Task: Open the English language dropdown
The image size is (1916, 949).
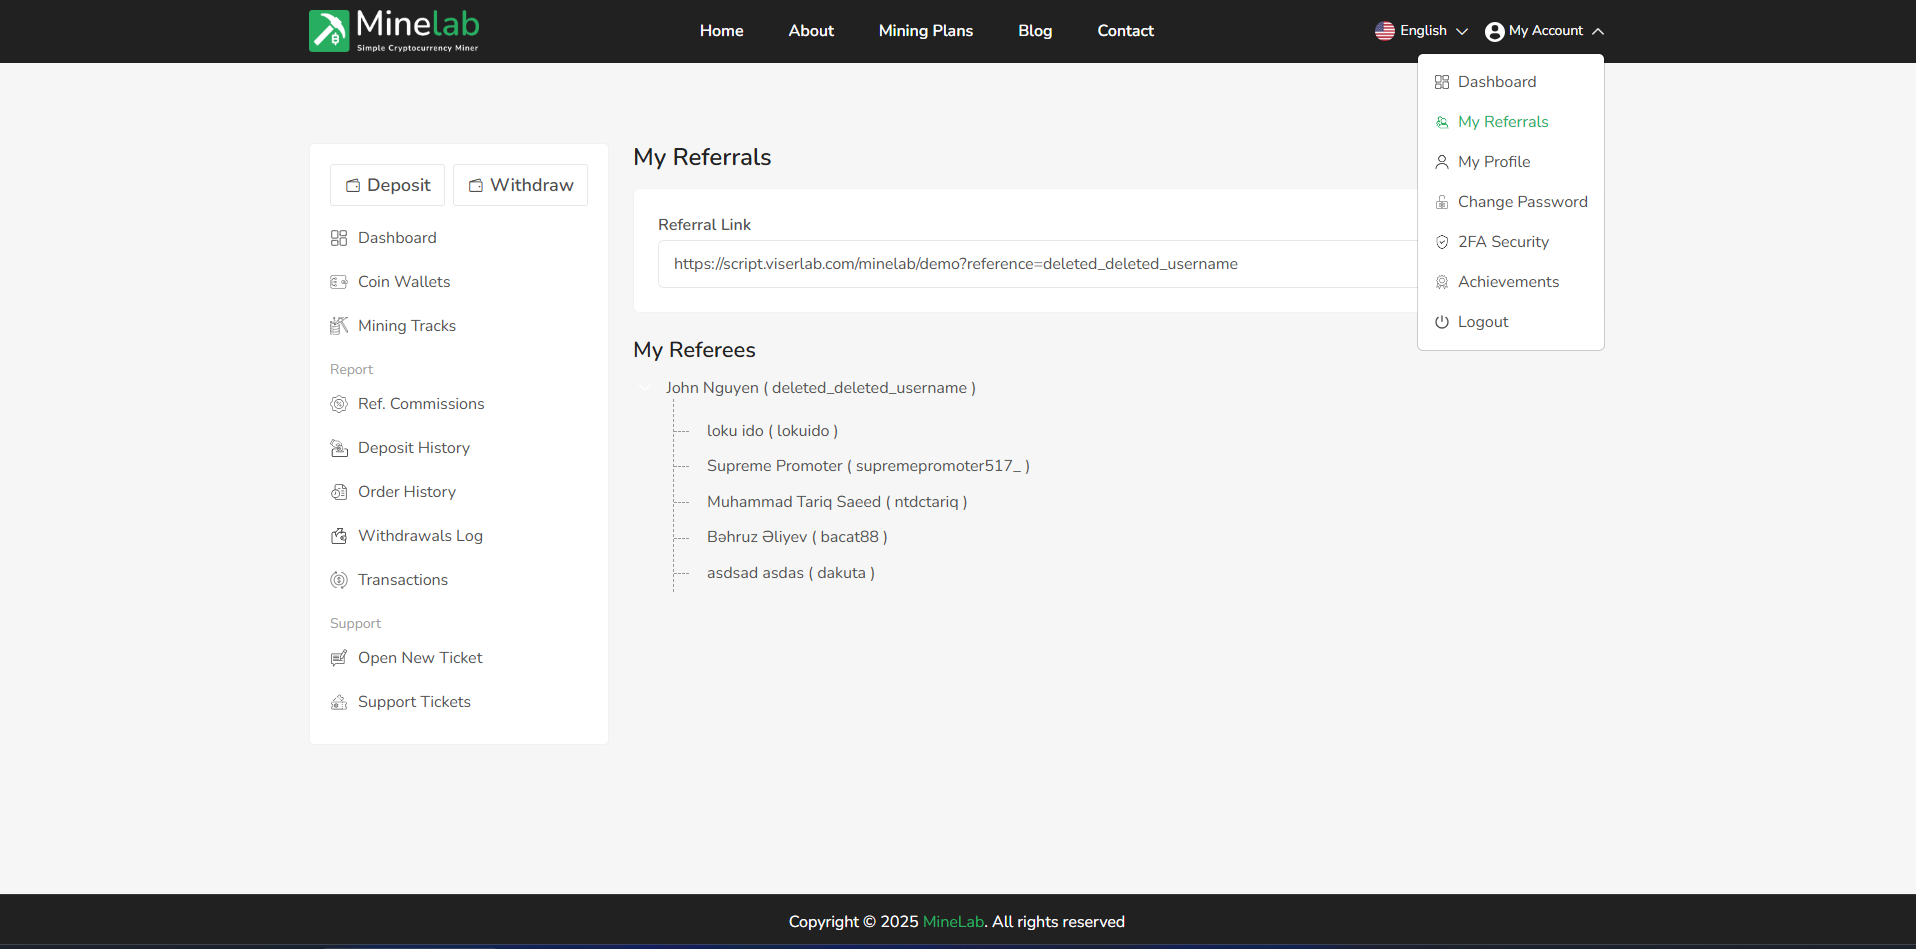Action: pyautogui.click(x=1421, y=31)
